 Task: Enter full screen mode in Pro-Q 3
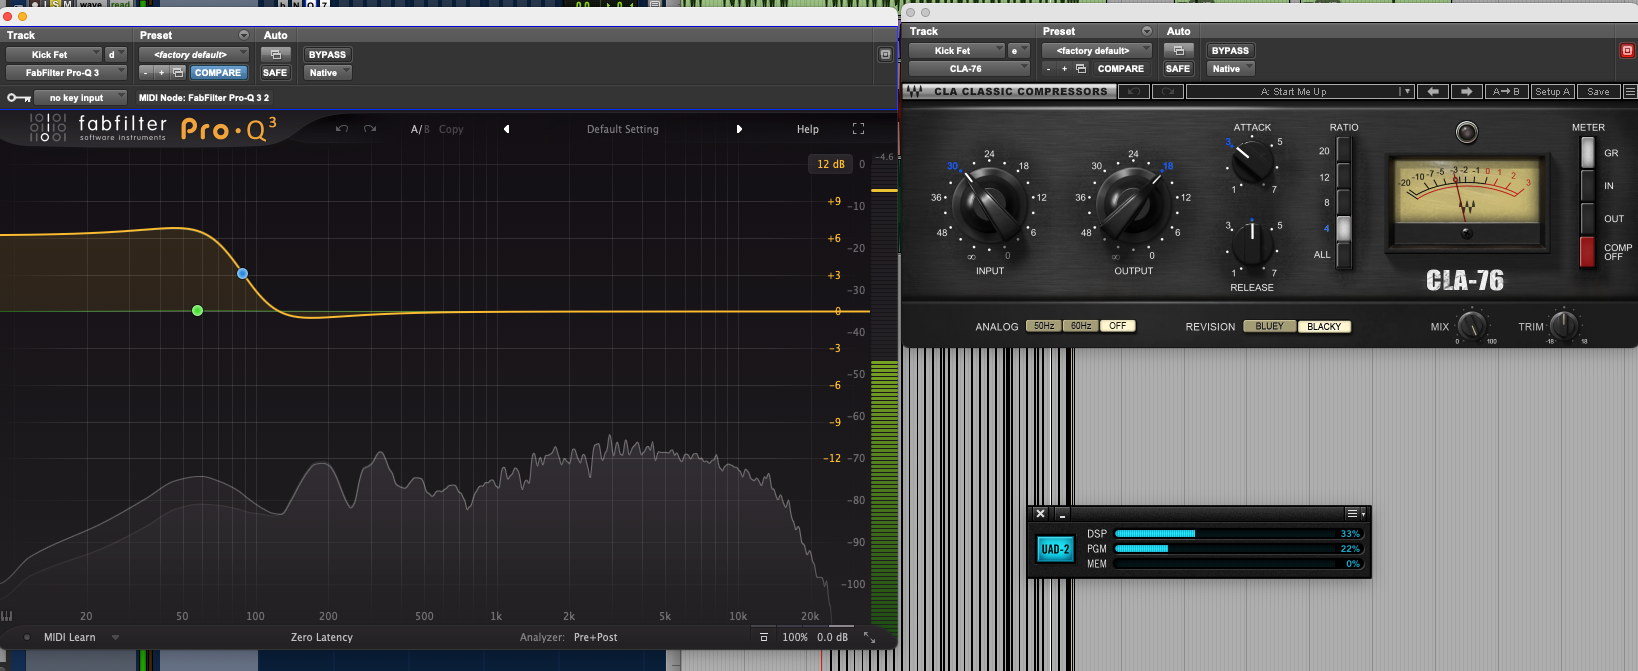point(858,129)
